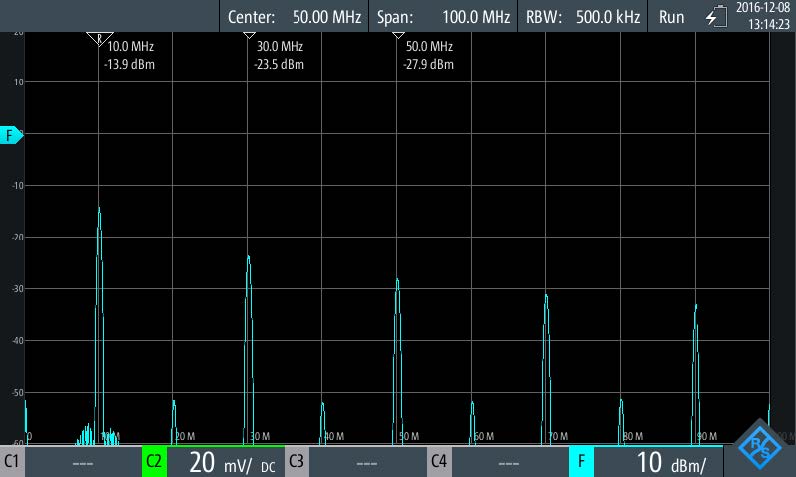This screenshot has height=477, width=796.
Task: Toggle the green C2 channel label
Action: click(154, 462)
